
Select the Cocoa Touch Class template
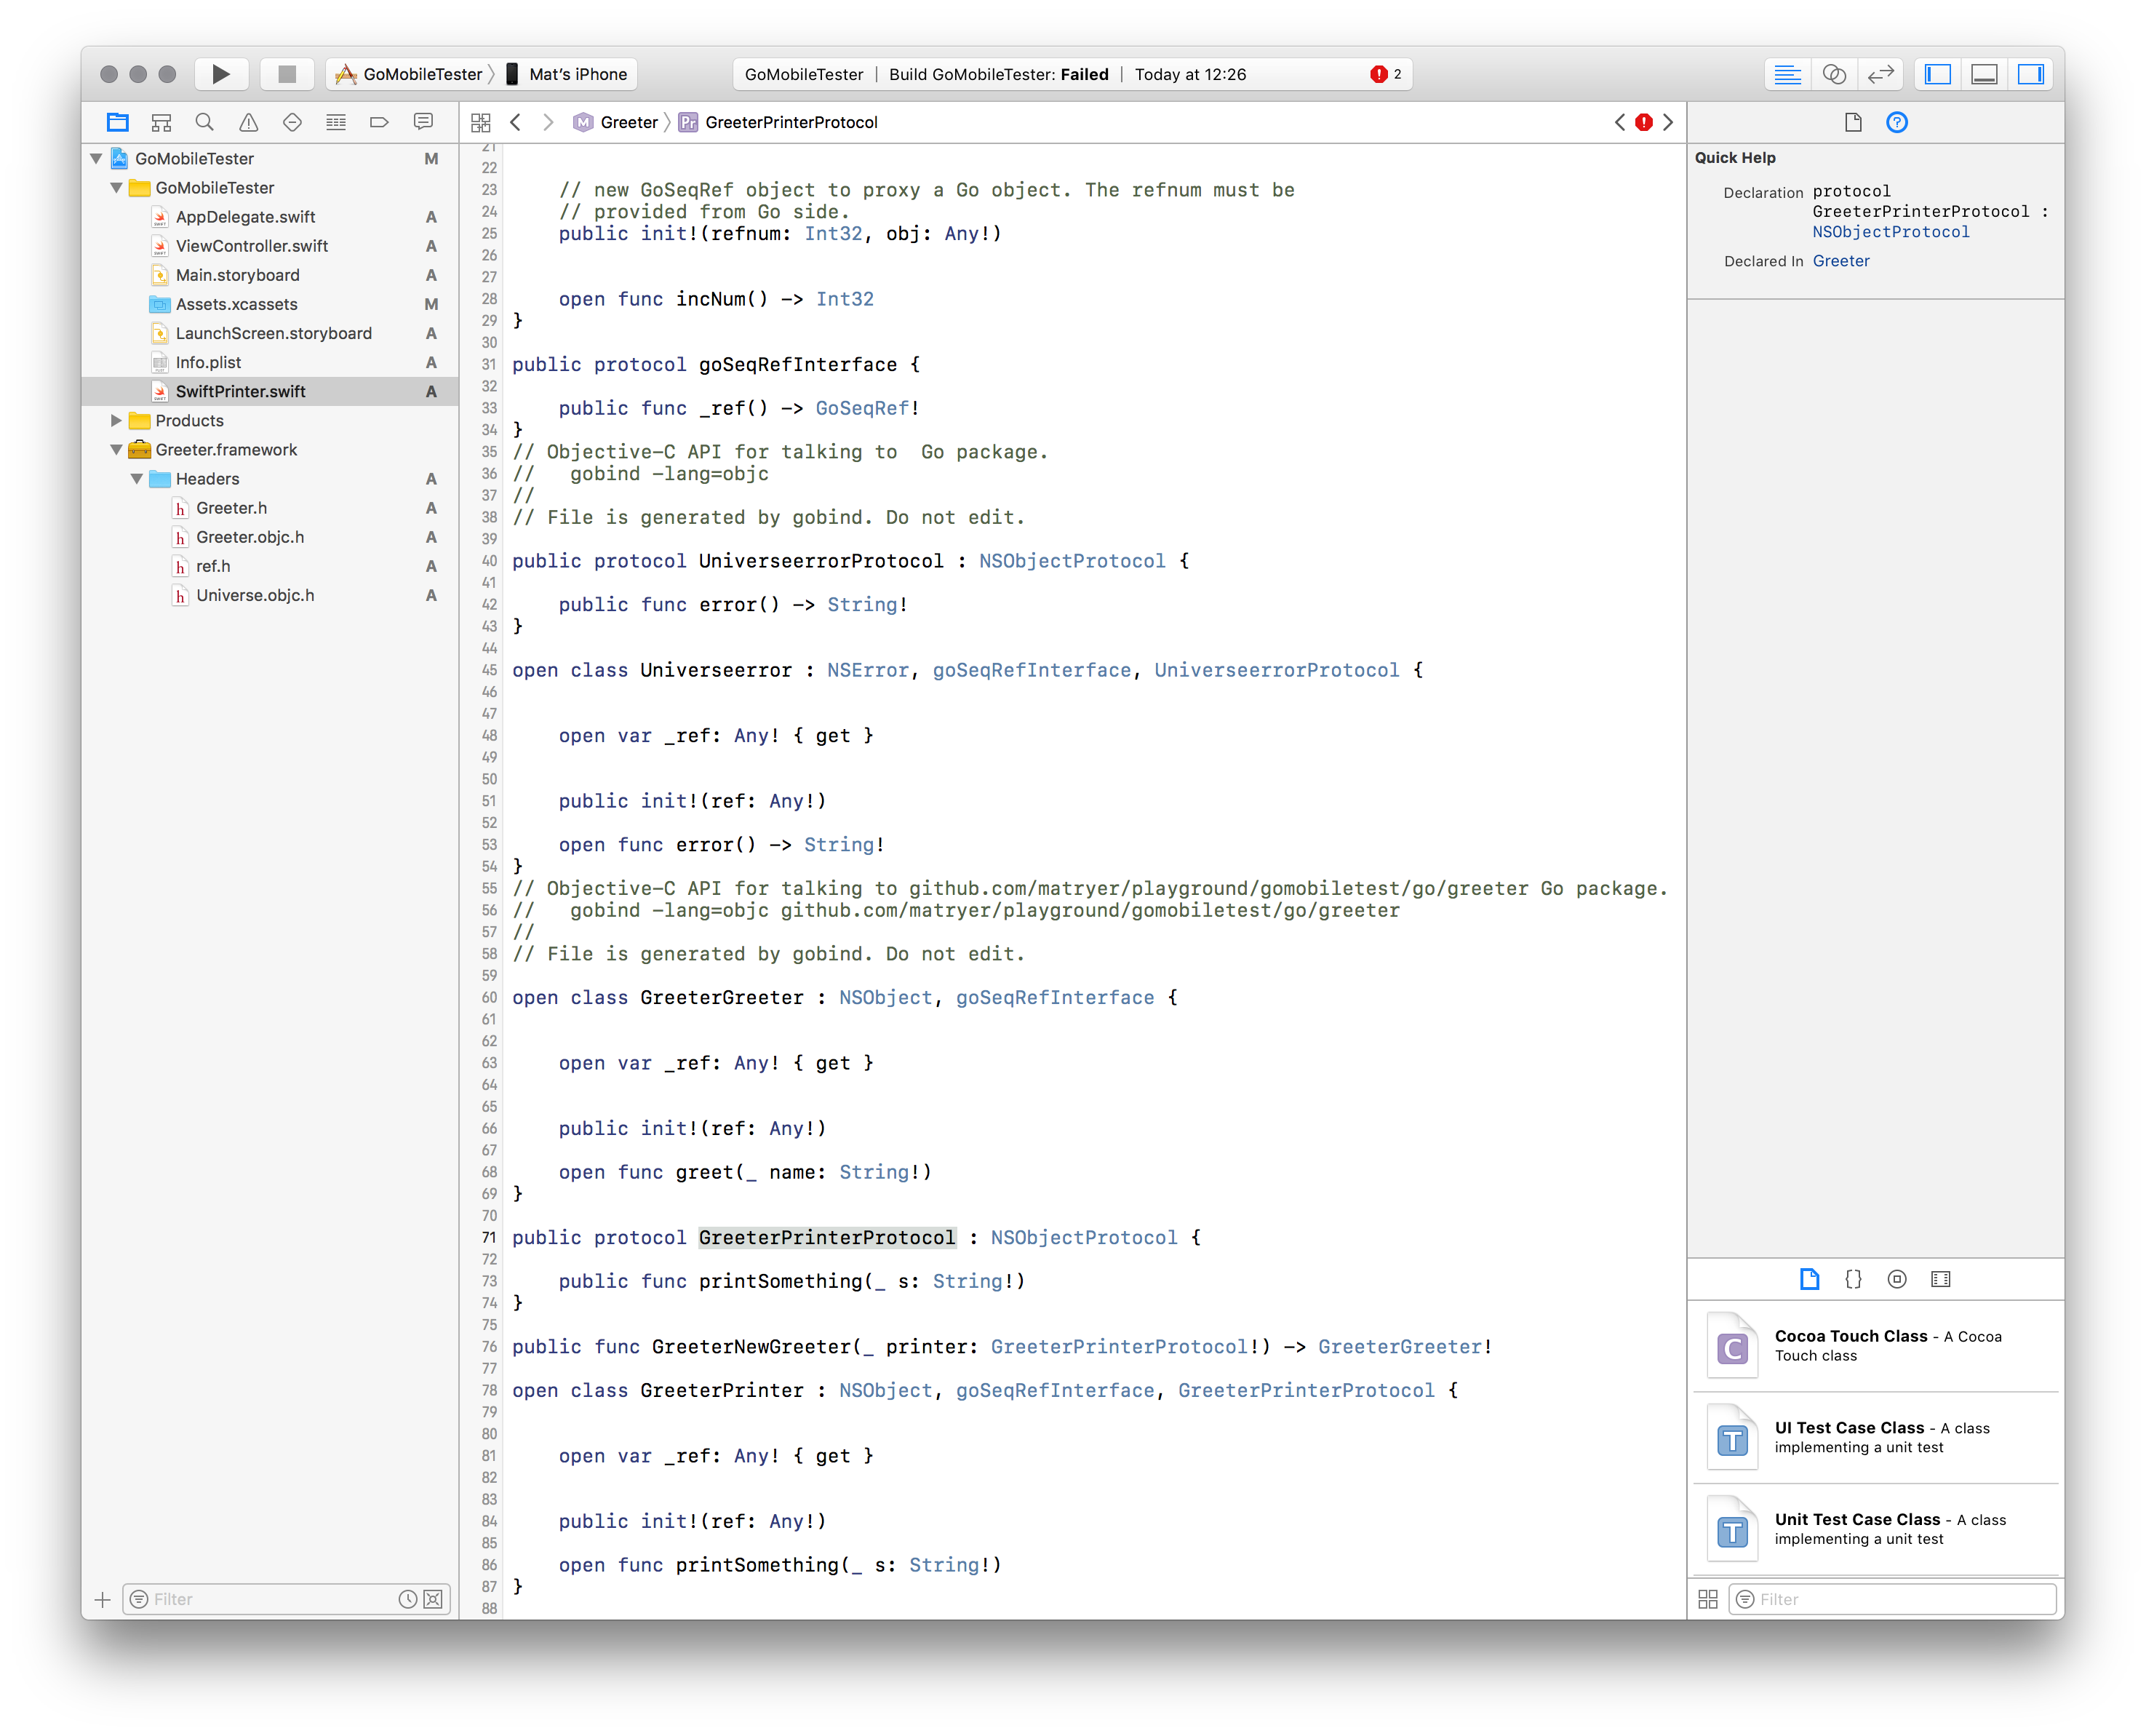click(x=1876, y=1346)
